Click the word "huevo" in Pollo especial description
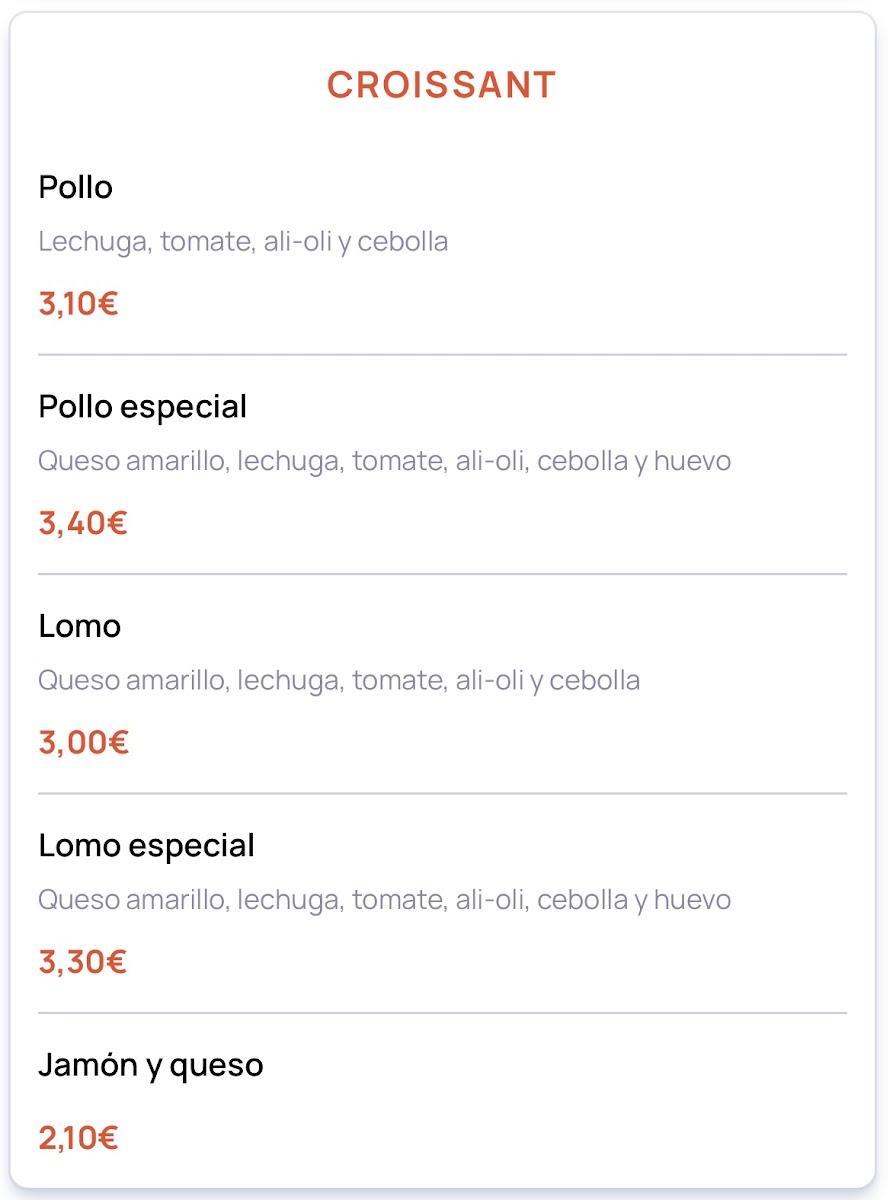 click(693, 461)
